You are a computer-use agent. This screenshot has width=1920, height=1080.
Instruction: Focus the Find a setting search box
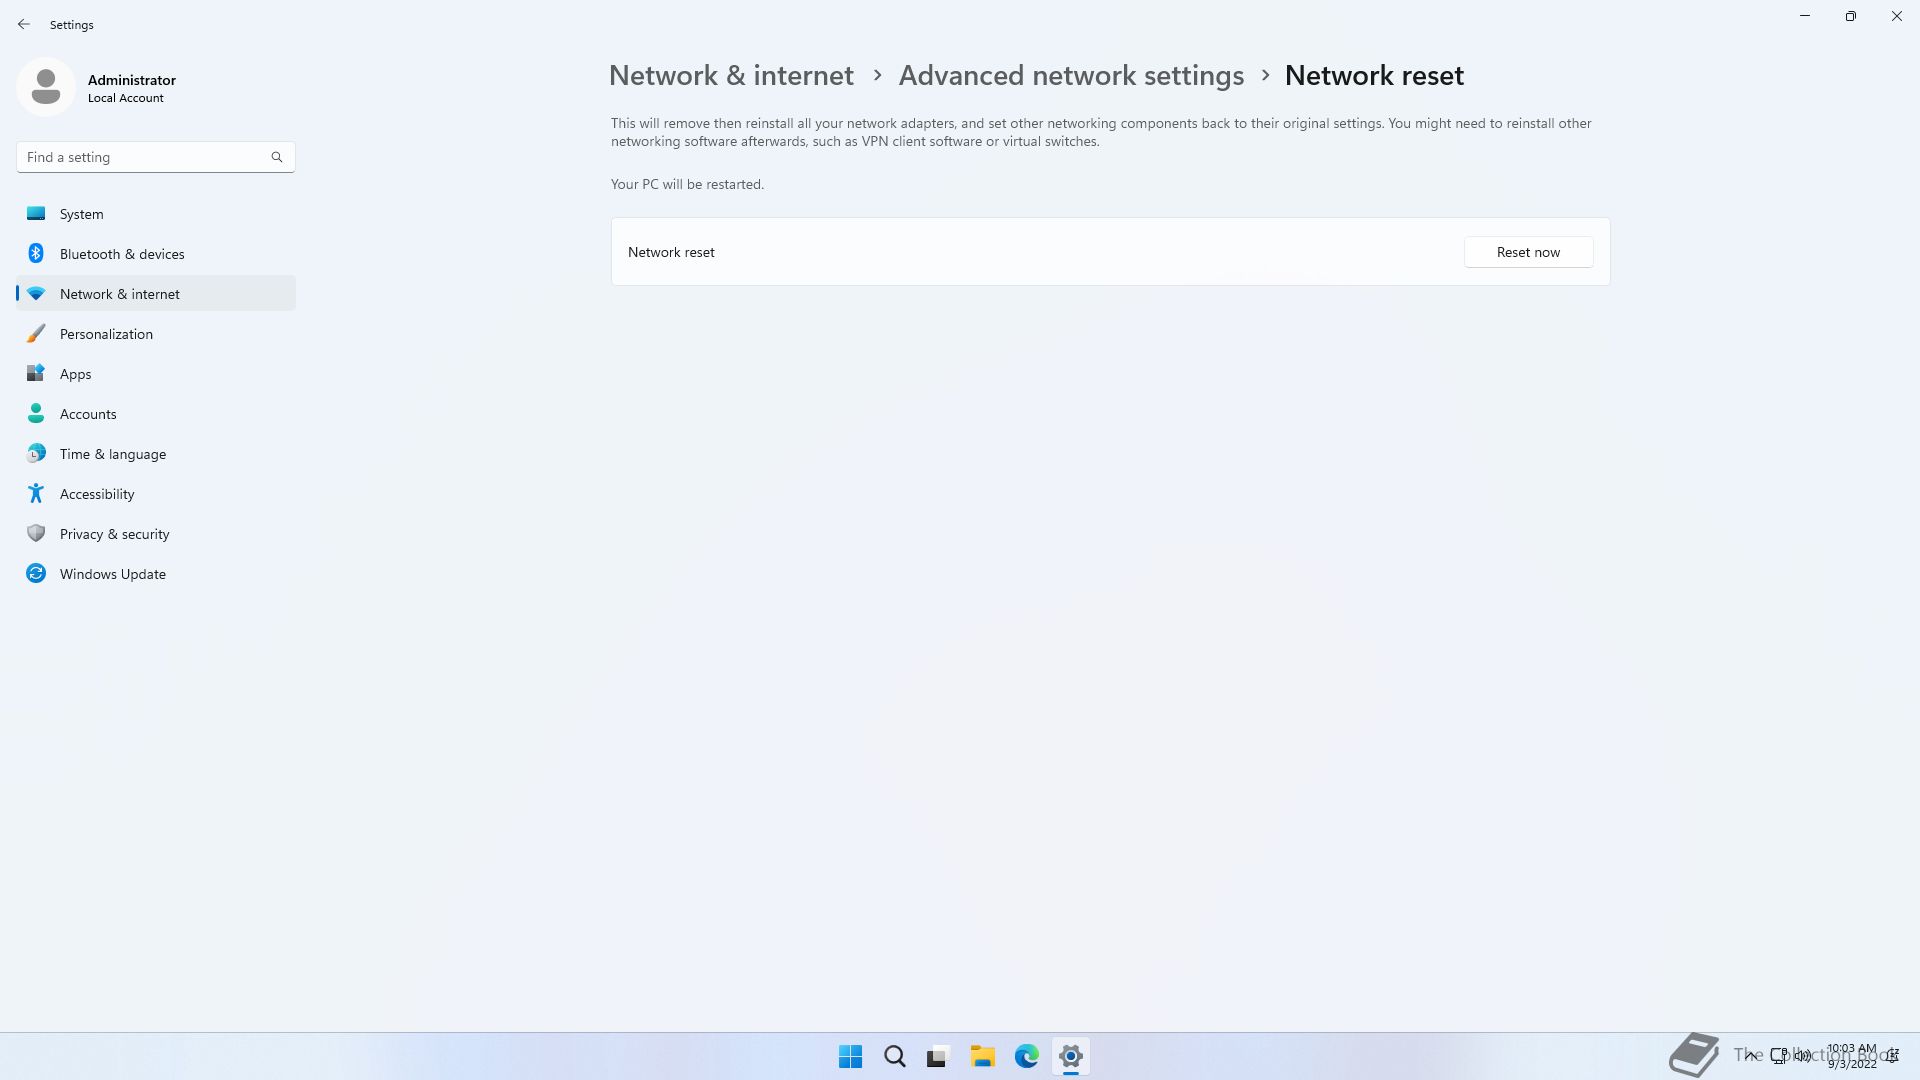(x=156, y=157)
